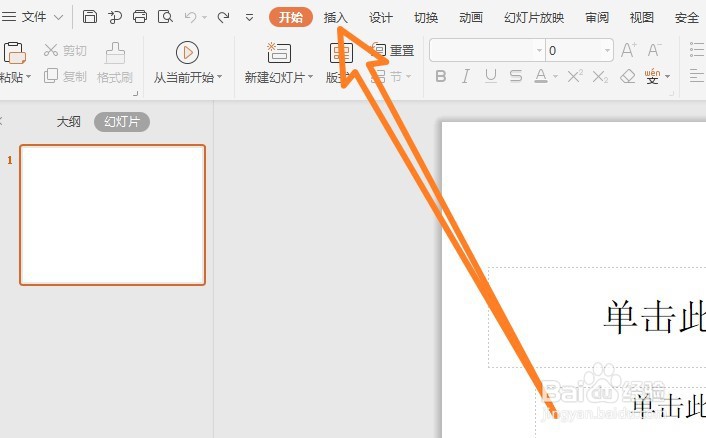Open the 文件 menu
The image size is (706, 438).
[x=32, y=17]
